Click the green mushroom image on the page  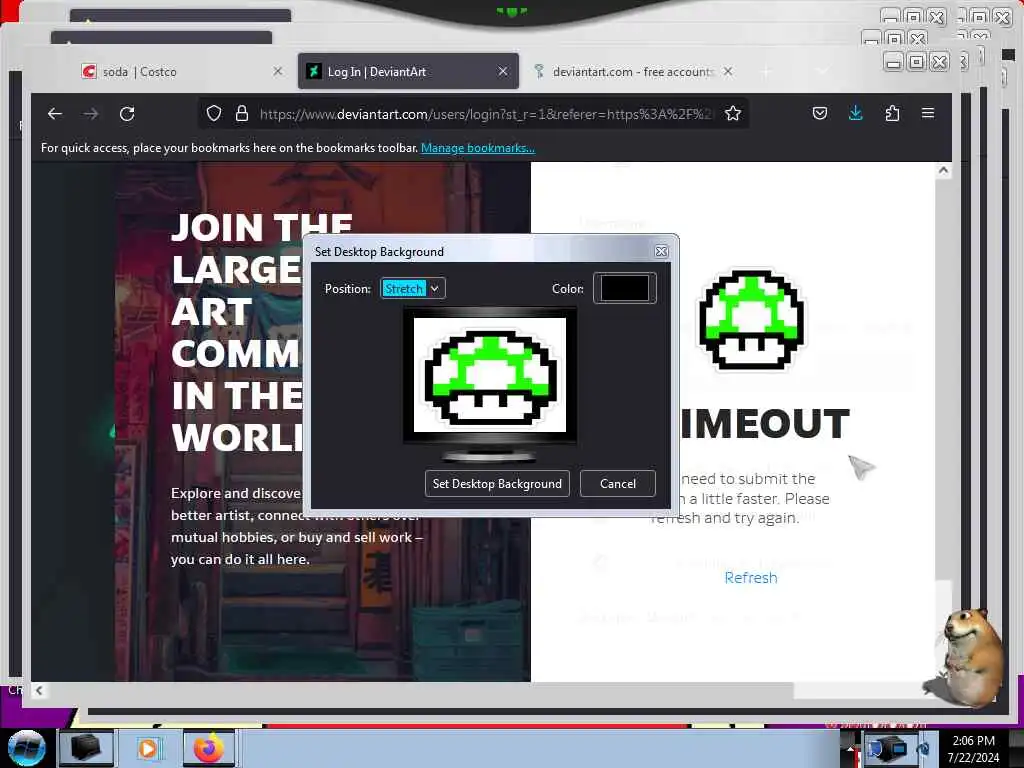click(751, 320)
